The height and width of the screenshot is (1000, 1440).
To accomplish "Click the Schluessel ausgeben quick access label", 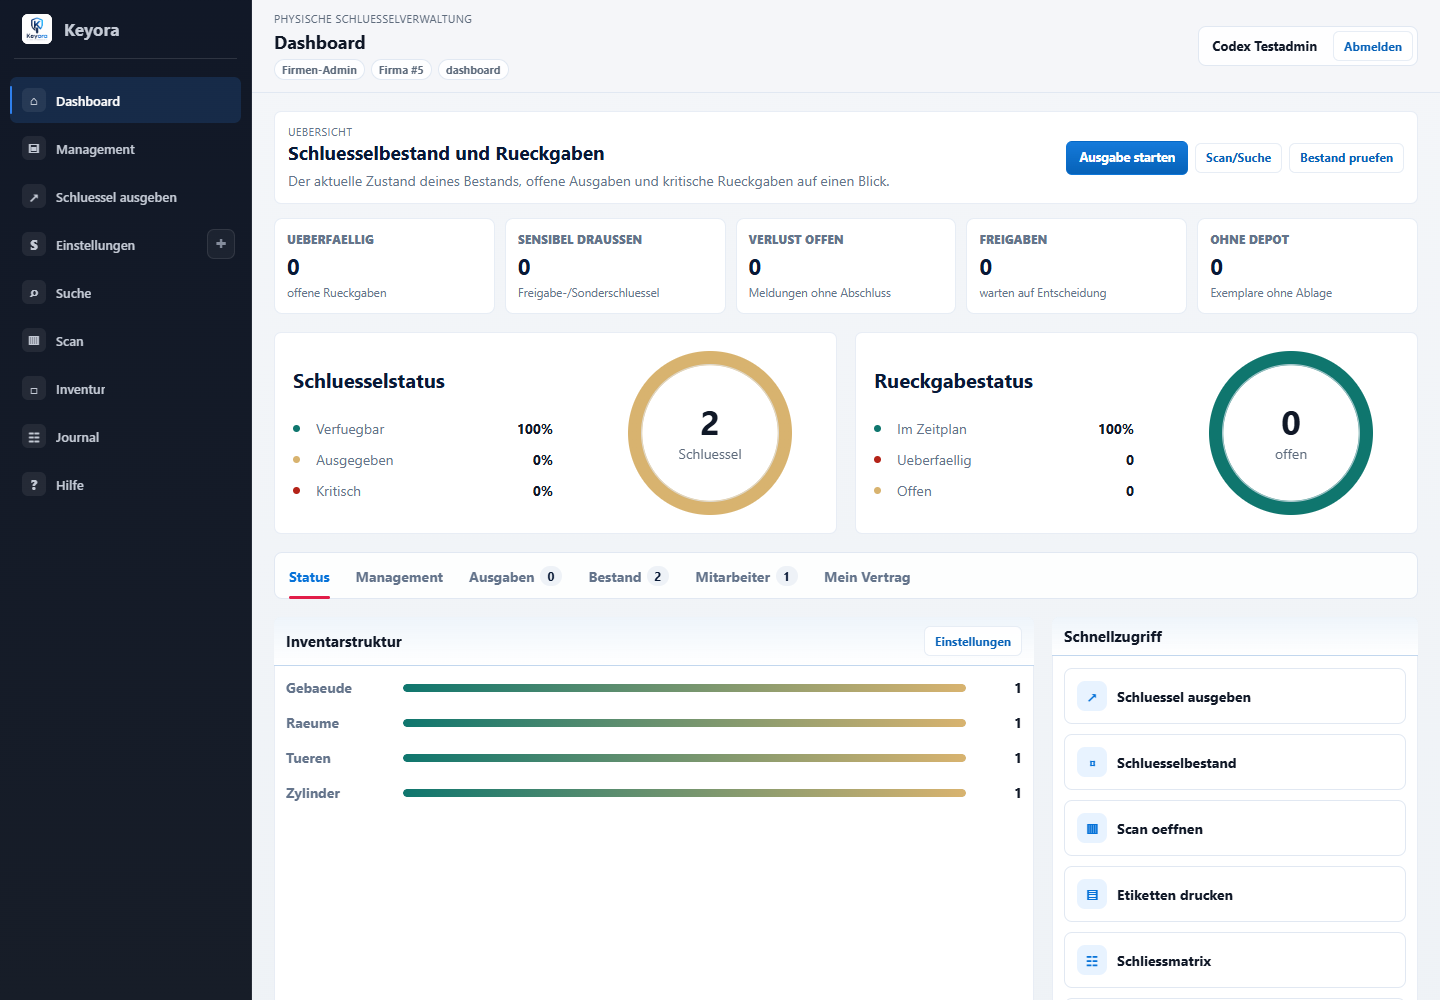I will [x=1184, y=697].
